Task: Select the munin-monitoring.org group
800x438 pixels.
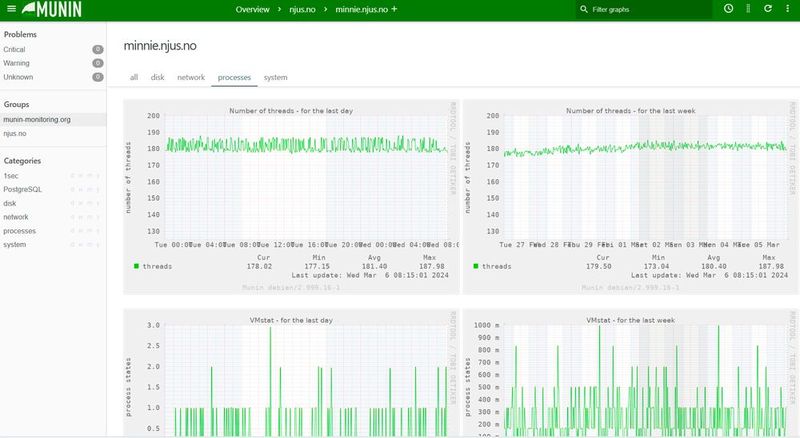Action: coord(37,119)
